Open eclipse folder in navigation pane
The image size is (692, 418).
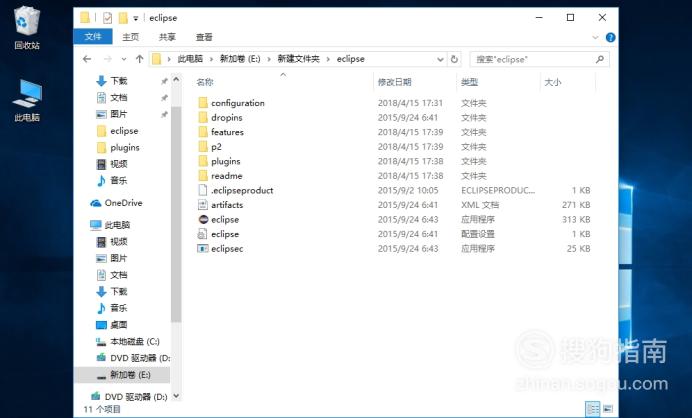(124, 131)
